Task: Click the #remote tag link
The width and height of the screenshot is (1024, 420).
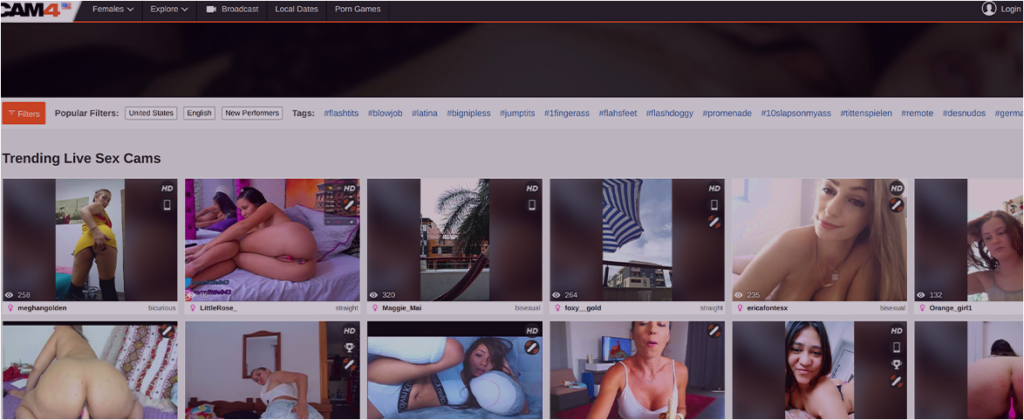Action: coord(916,113)
